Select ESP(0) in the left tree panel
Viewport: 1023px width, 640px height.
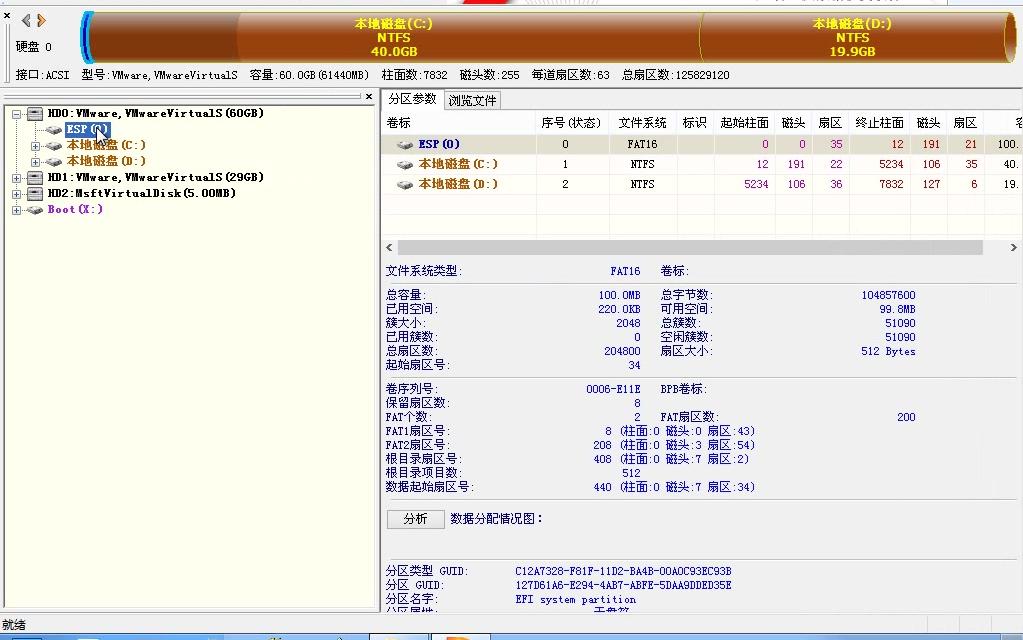85,129
